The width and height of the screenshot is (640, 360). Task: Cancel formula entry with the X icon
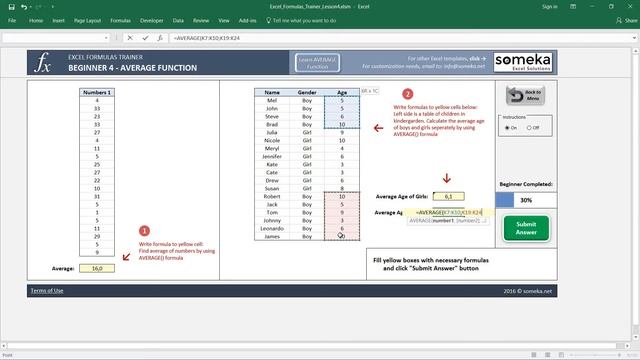tap(130, 38)
